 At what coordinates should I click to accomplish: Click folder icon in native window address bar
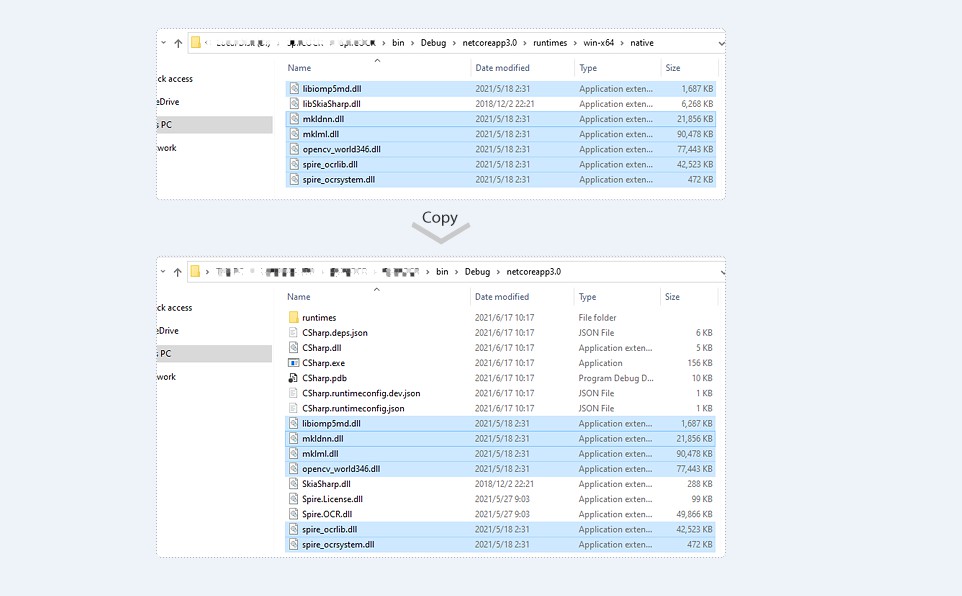(x=196, y=42)
